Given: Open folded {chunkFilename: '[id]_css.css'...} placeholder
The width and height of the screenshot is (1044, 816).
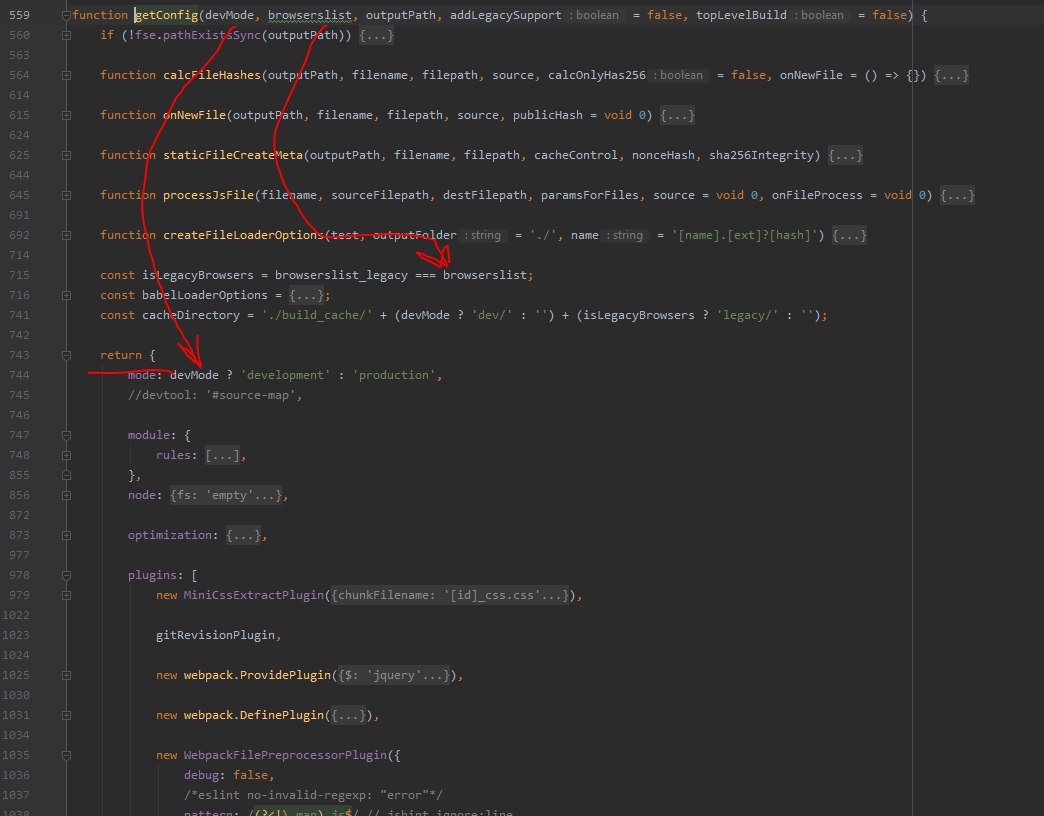Looking at the screenshot, I should click(x=450, y=595).
